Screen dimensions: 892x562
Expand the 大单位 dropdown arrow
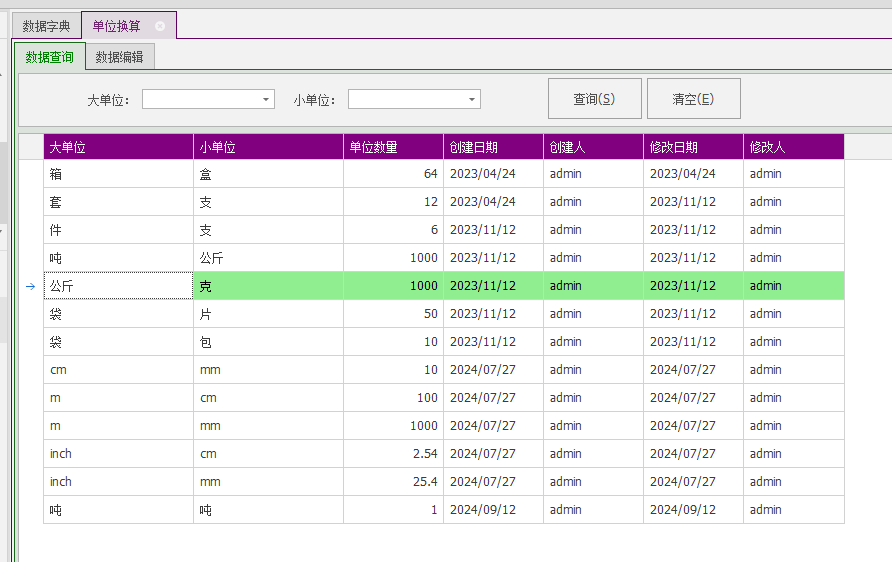[266, 100]
